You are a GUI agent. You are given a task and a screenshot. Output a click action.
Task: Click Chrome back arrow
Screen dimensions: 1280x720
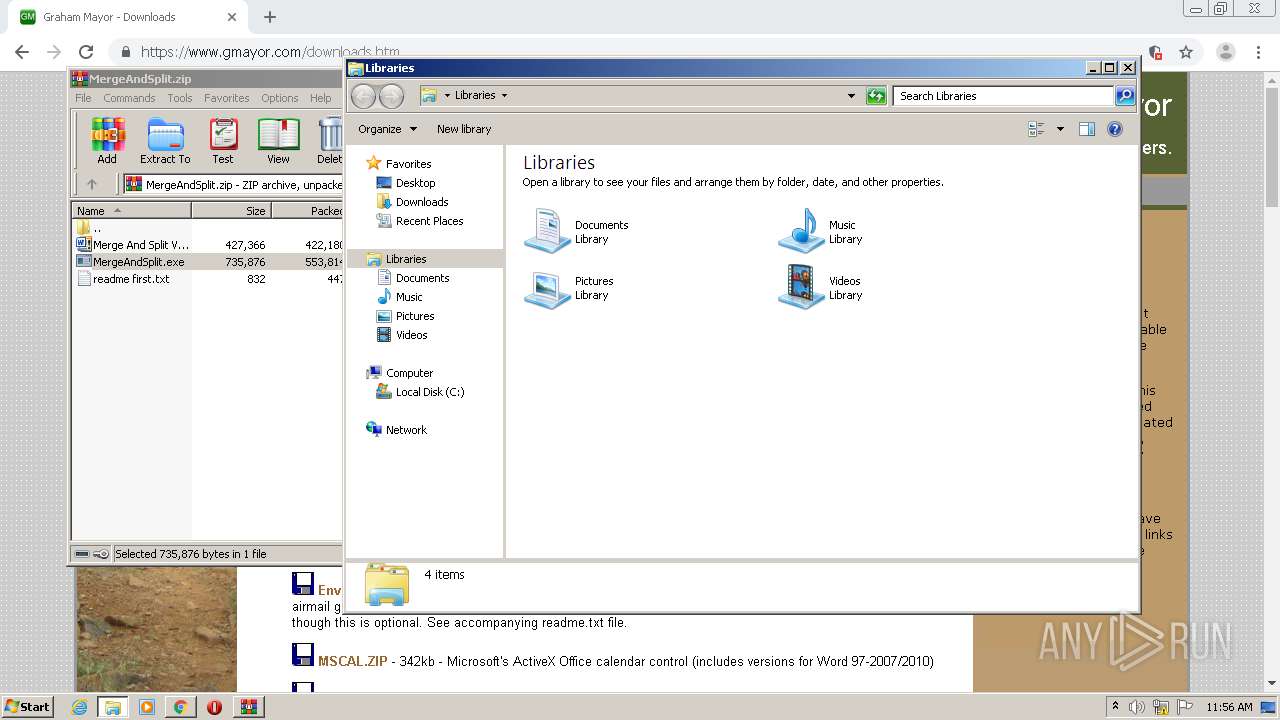point(22,52)
